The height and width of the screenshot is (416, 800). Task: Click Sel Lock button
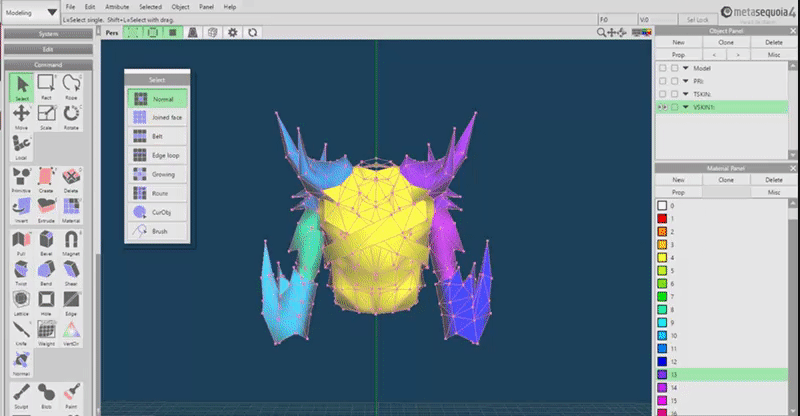coord(697,19)
